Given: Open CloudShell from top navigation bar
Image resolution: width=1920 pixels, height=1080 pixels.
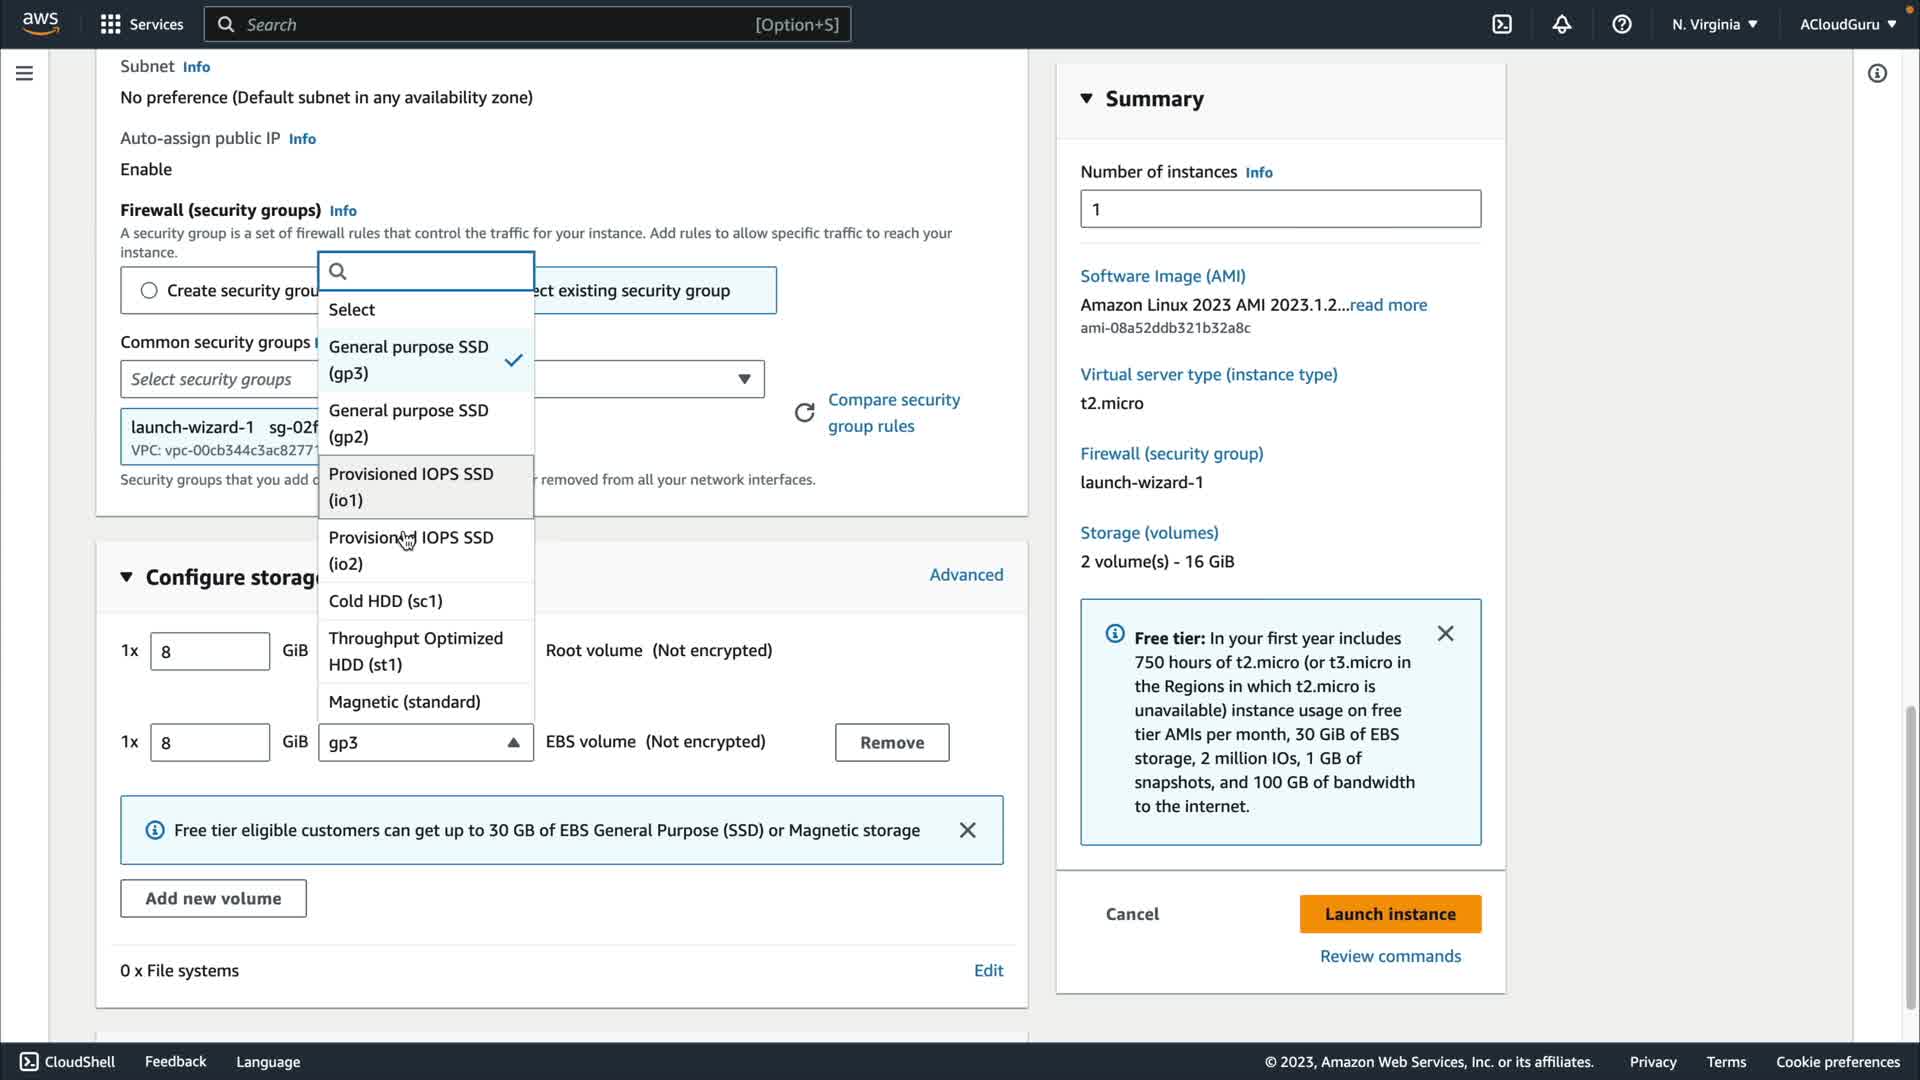Looking at the screenshot, I should click(1502, 24).
